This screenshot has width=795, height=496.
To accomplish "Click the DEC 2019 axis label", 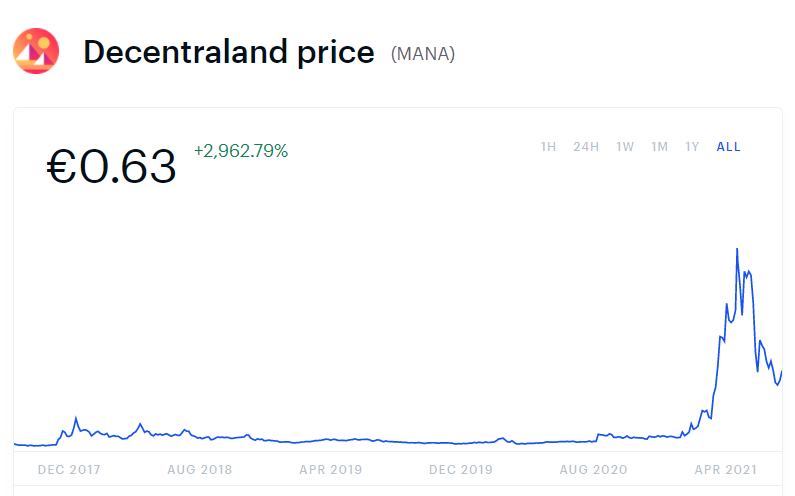I will coord(461,468).
